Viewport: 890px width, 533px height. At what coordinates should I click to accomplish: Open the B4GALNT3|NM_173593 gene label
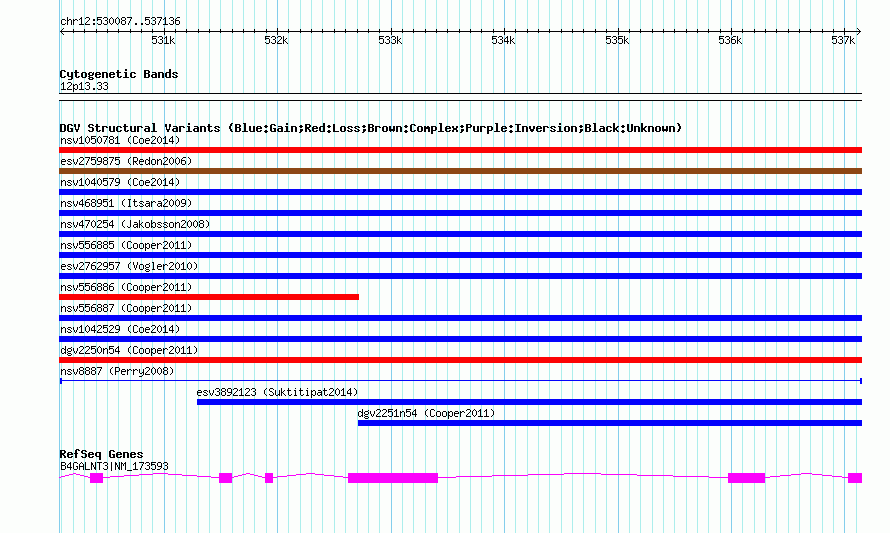click(x=114, y=467)
